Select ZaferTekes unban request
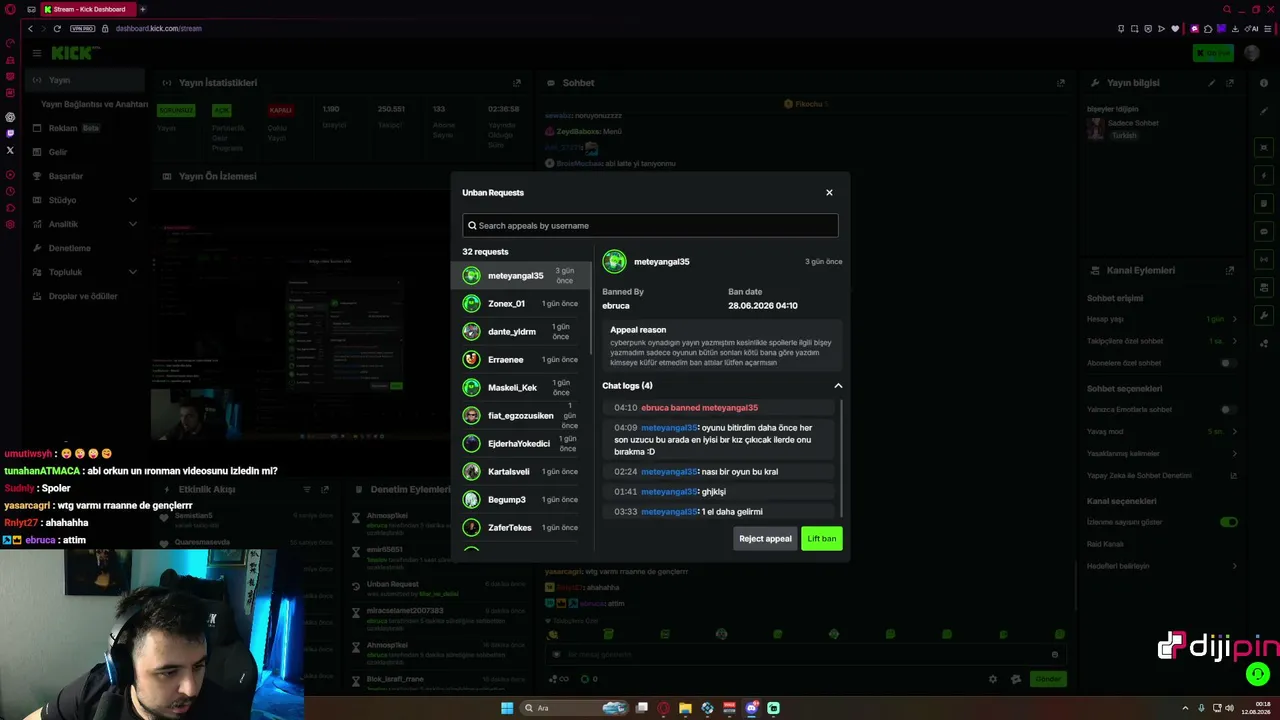The image size is (1280, 720). click(x=520, y=527)
